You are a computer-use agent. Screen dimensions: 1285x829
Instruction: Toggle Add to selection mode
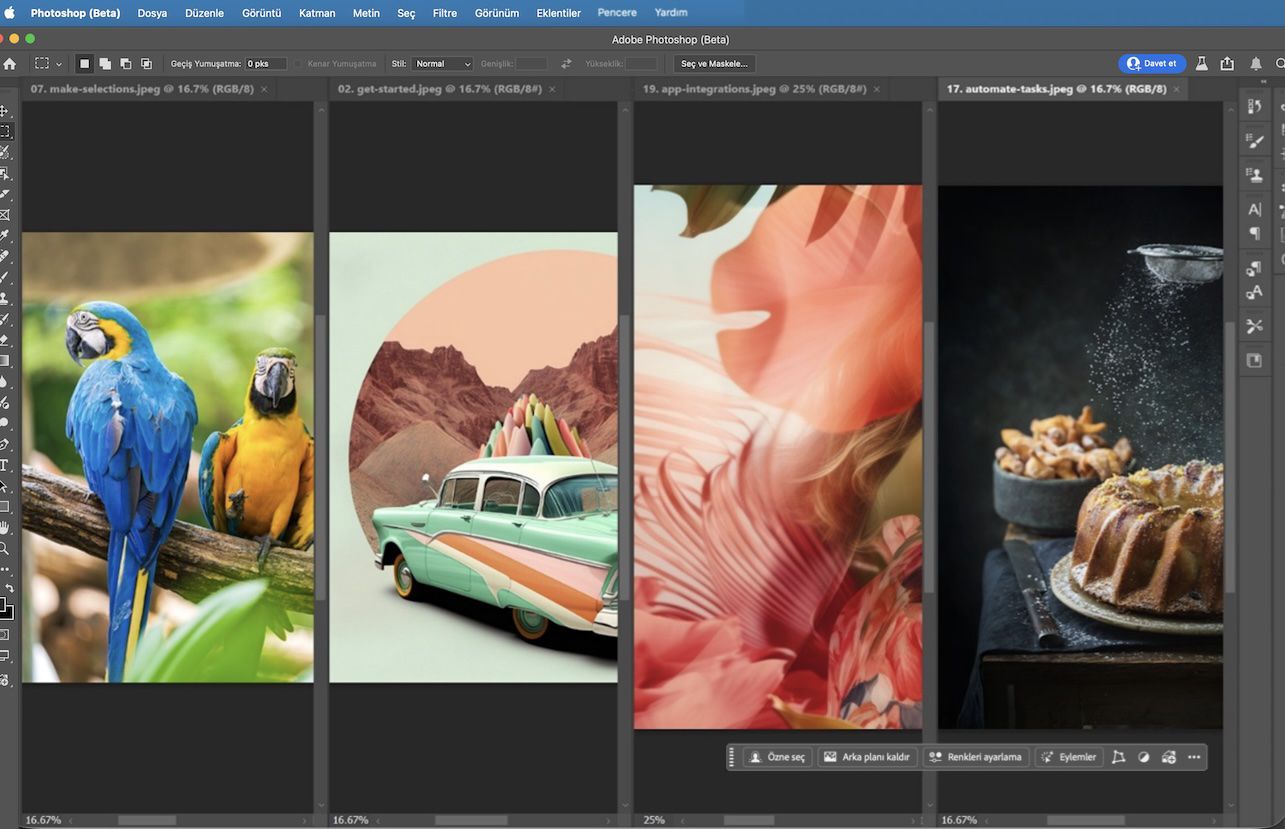pyautogui.click(x=104, y=63)
